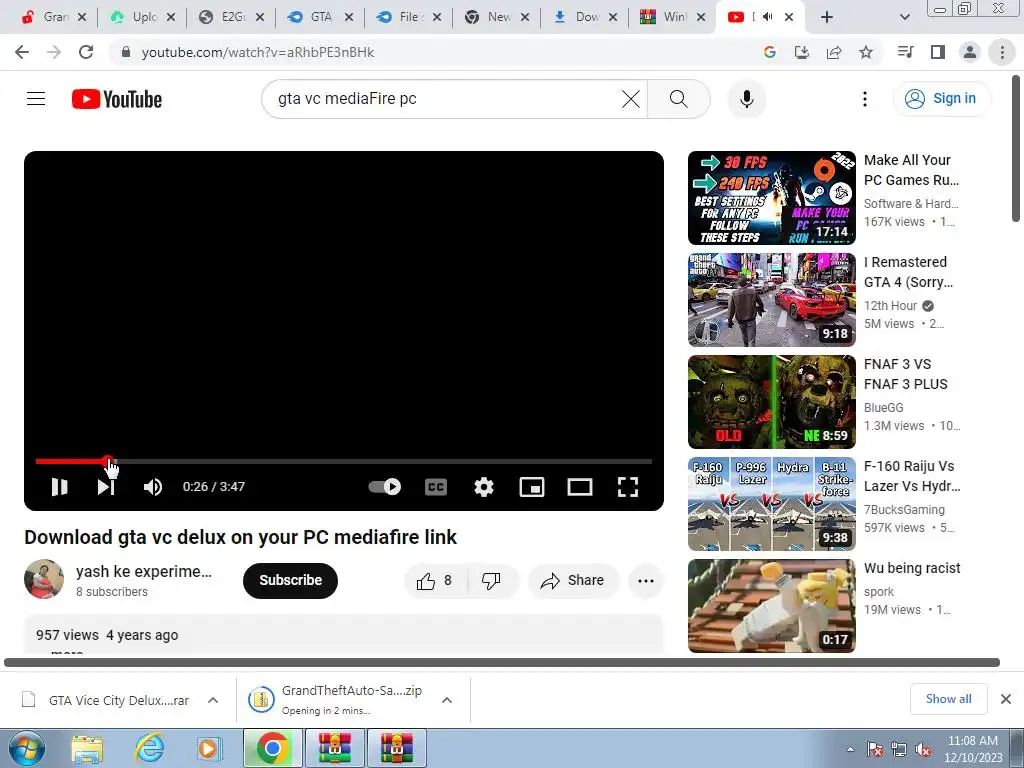Show hidden system tray icons
The image size is (1024, 768).
click(x=850, y=749)
